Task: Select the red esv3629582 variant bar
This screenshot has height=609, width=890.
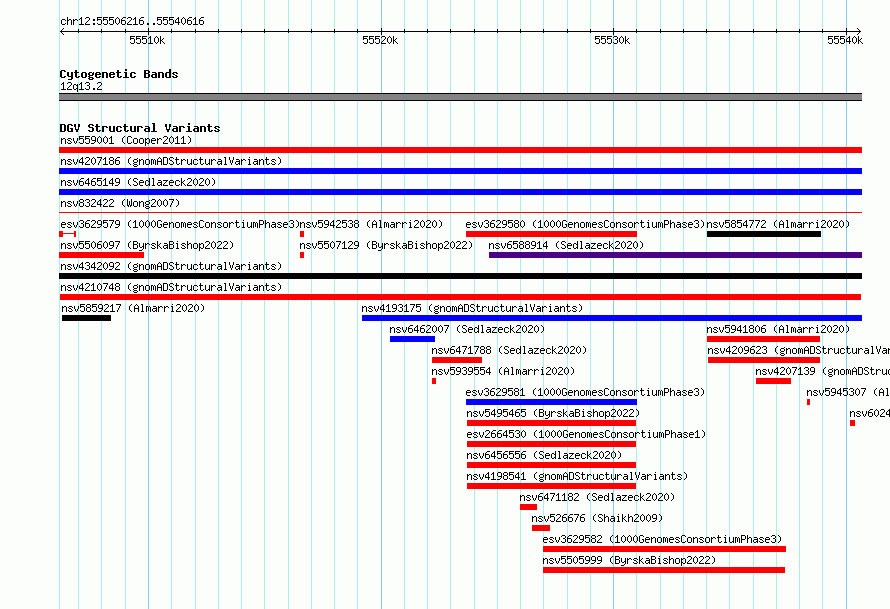Action: pos(664,549)
